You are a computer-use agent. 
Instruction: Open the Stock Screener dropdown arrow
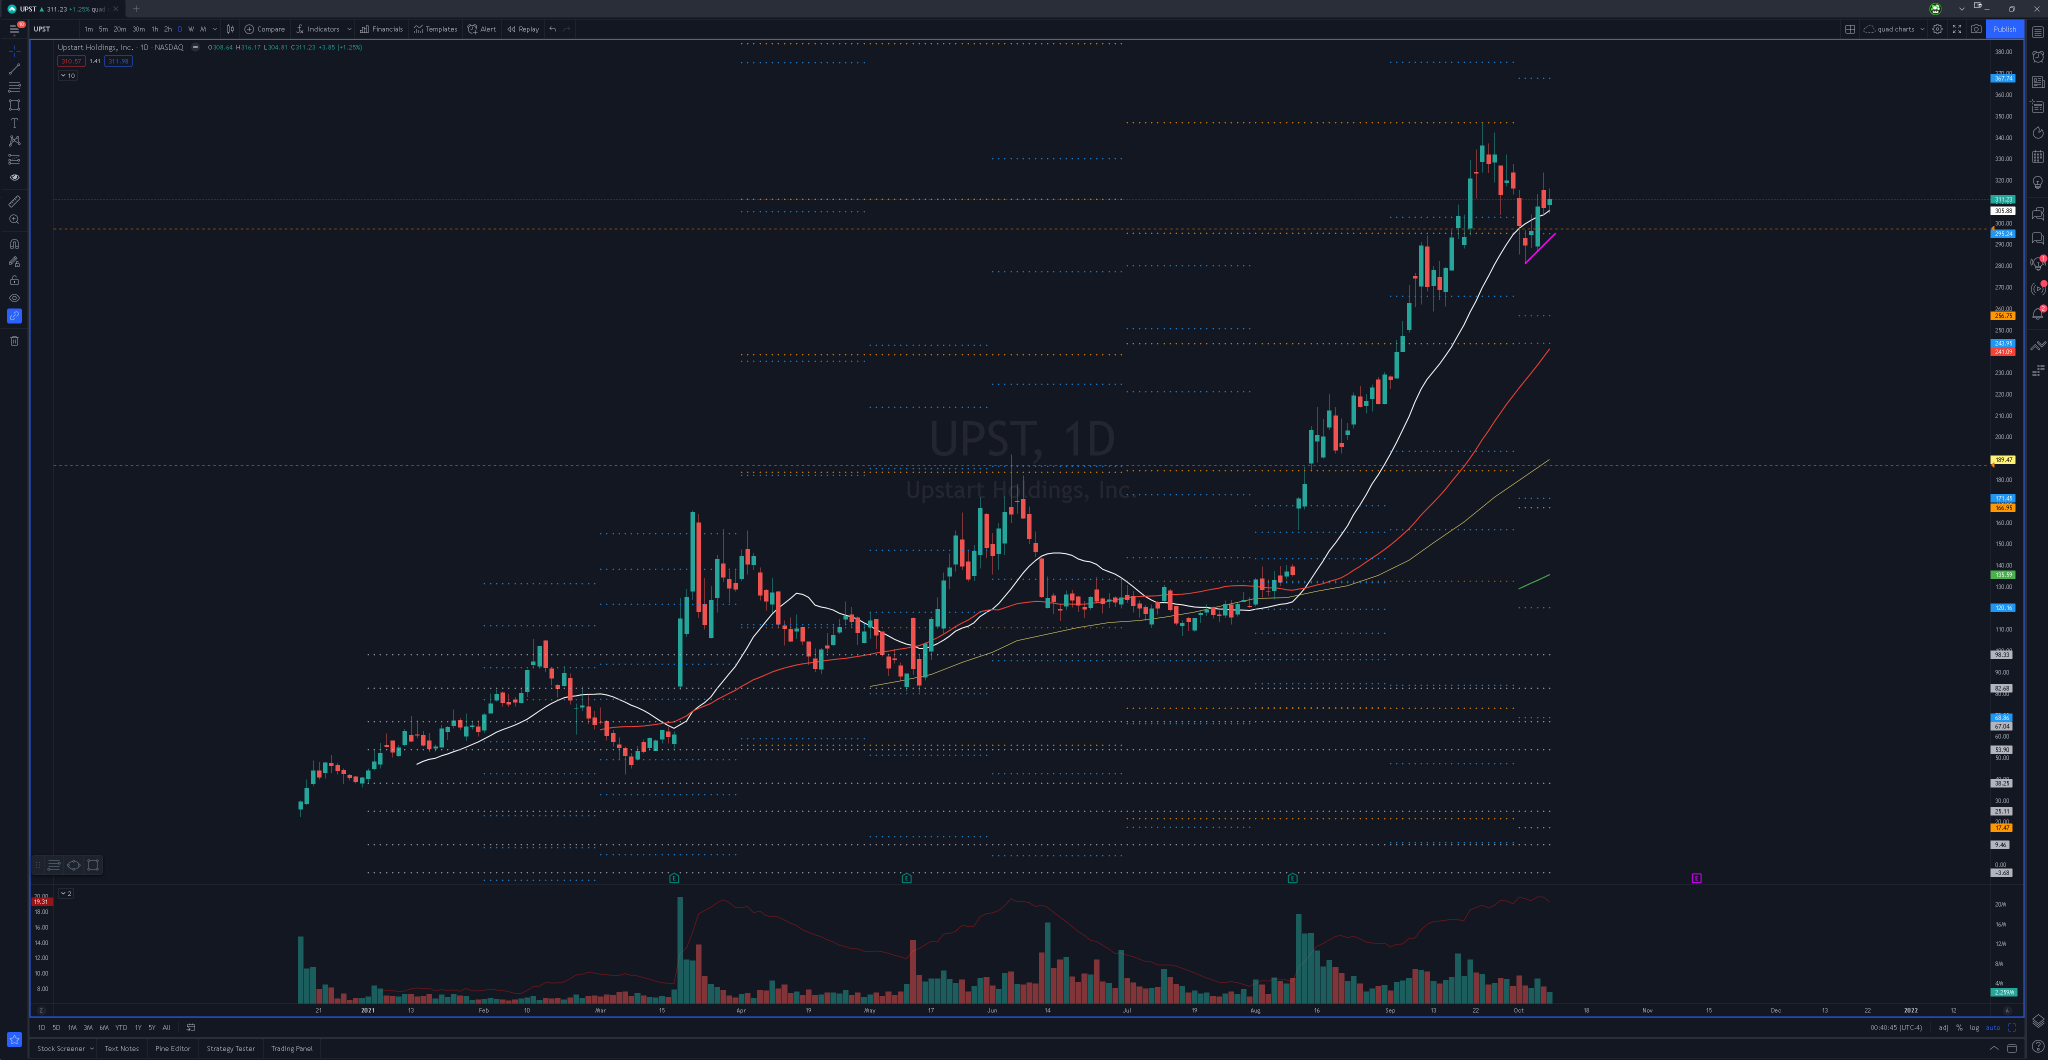(x=91, y=1049)
